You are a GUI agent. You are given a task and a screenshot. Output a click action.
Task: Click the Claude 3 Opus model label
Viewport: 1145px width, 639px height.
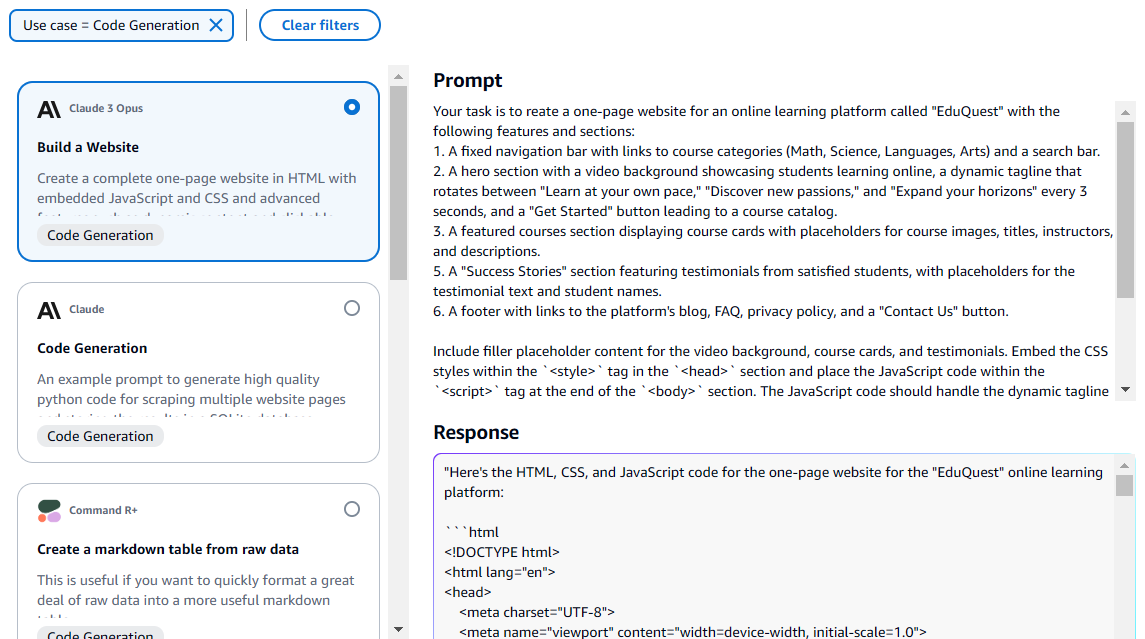[x=106, y=108]
